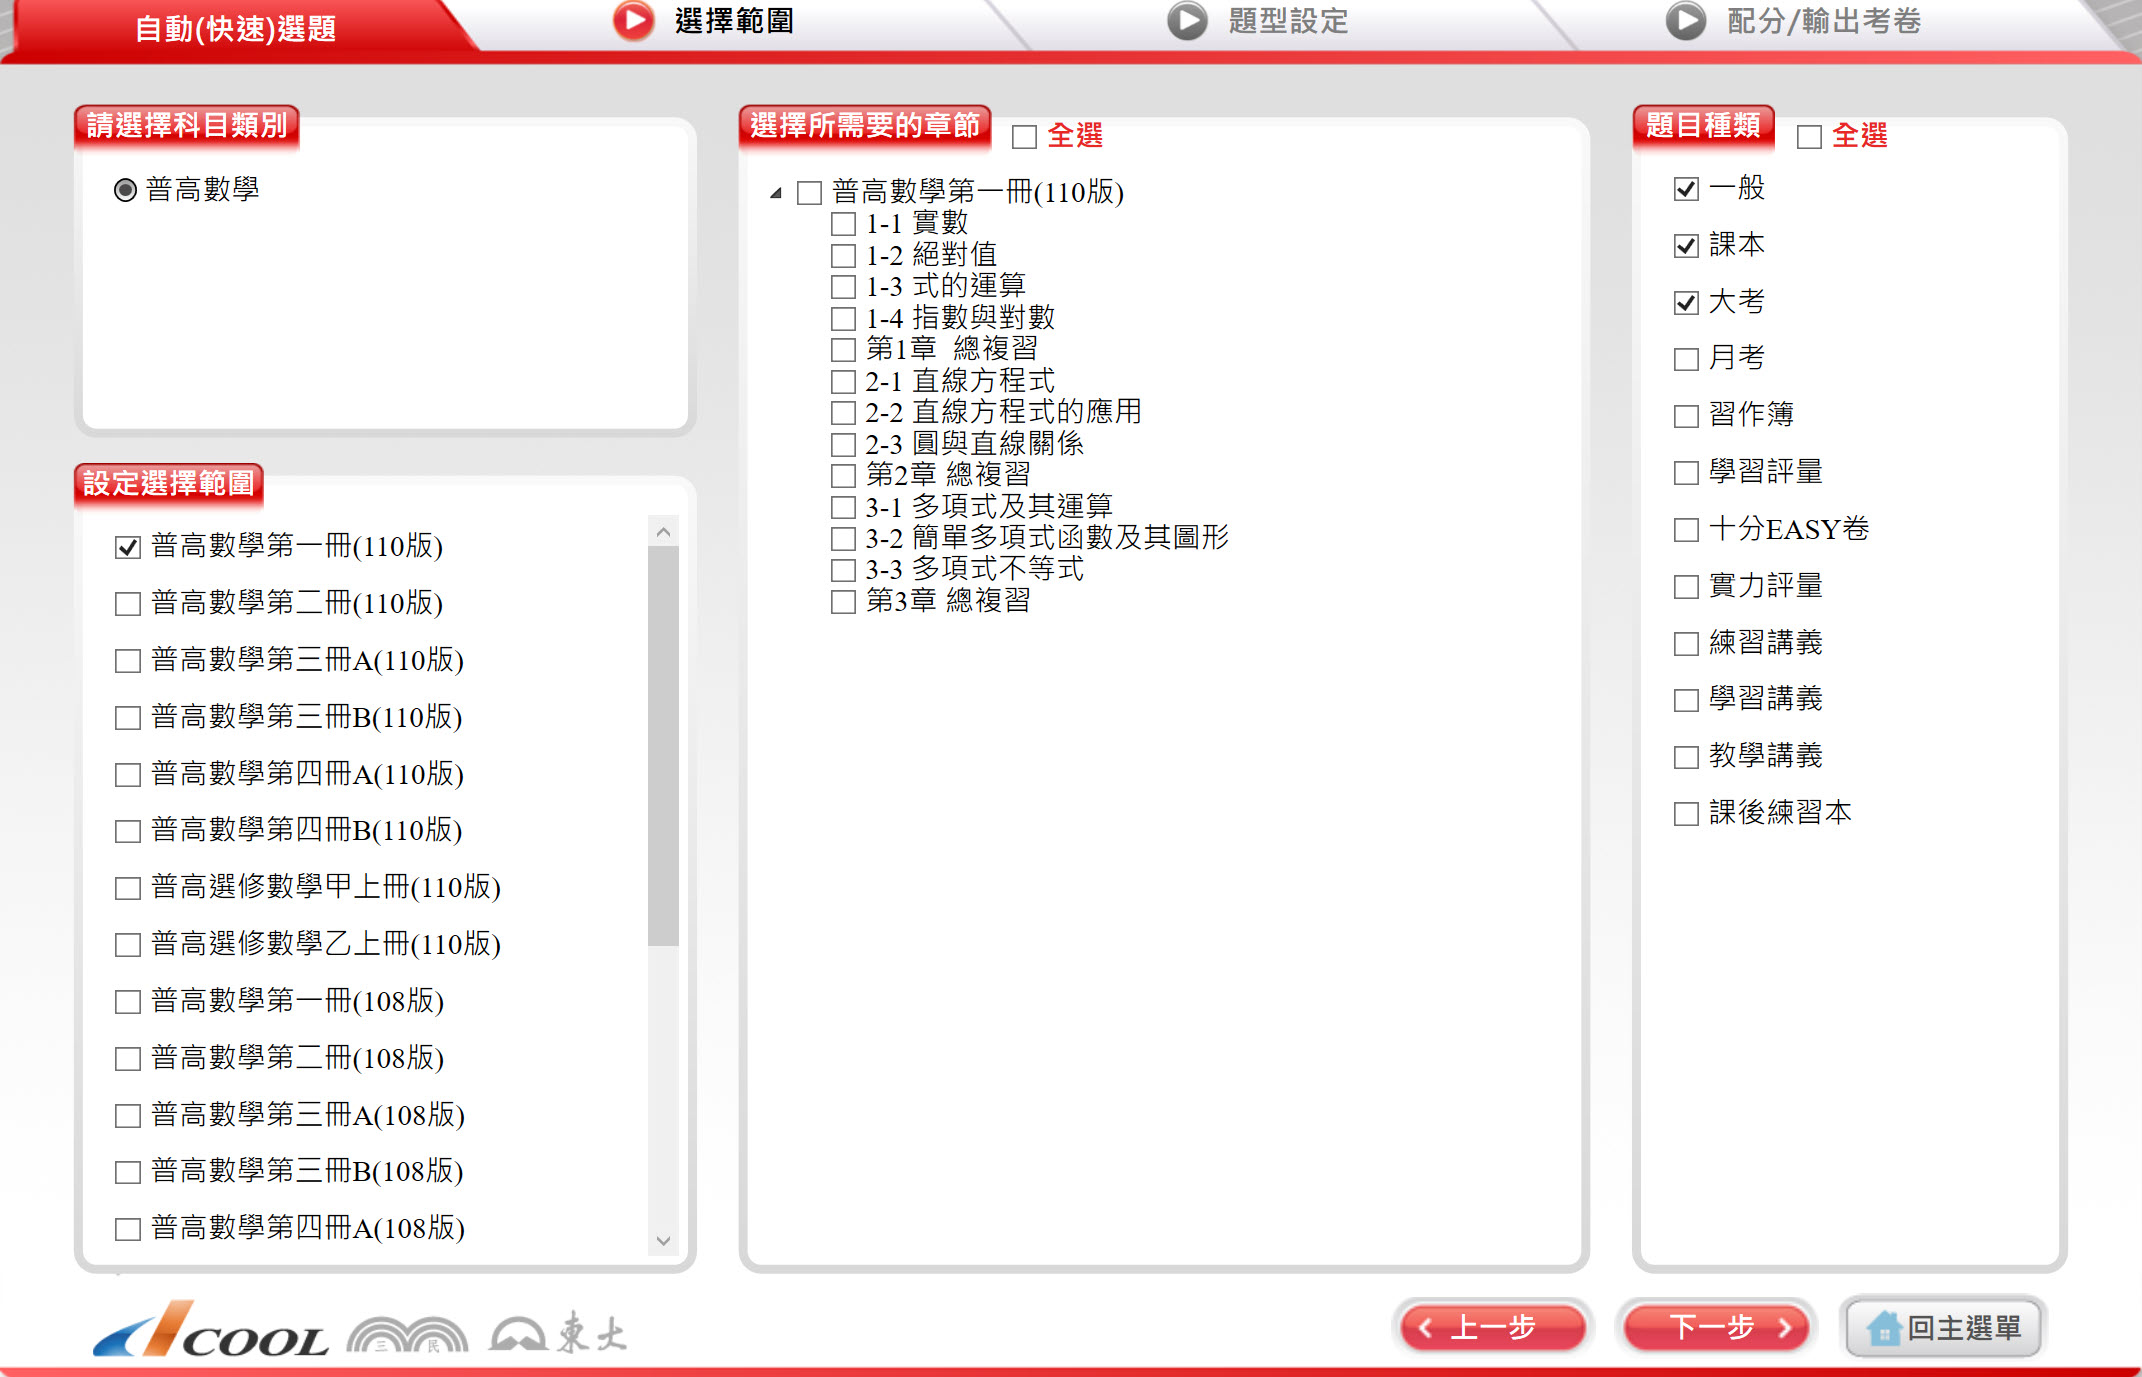2142x1377 pixels.
Task: Click the house icon on 回主選單
Action: point(1883,1329)
